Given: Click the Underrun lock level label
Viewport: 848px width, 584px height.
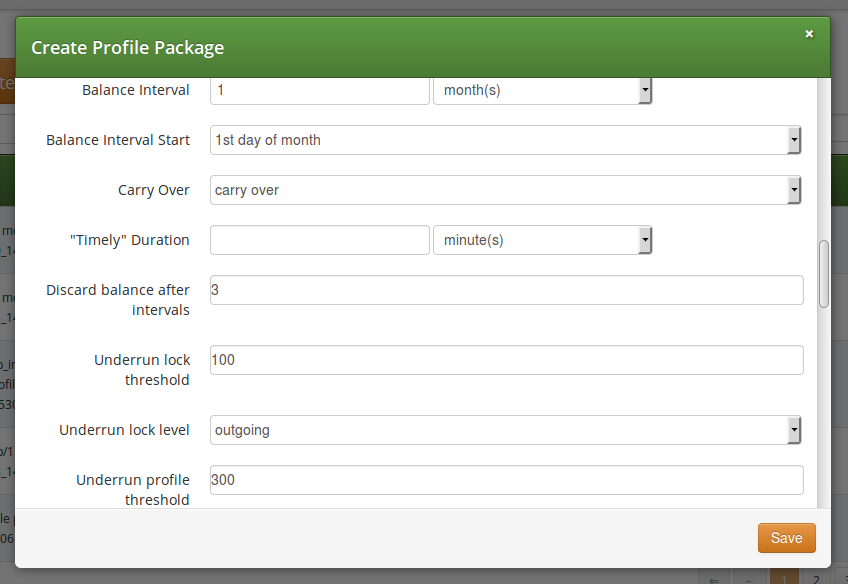Looking at the screenshot, I should point(124,430).
